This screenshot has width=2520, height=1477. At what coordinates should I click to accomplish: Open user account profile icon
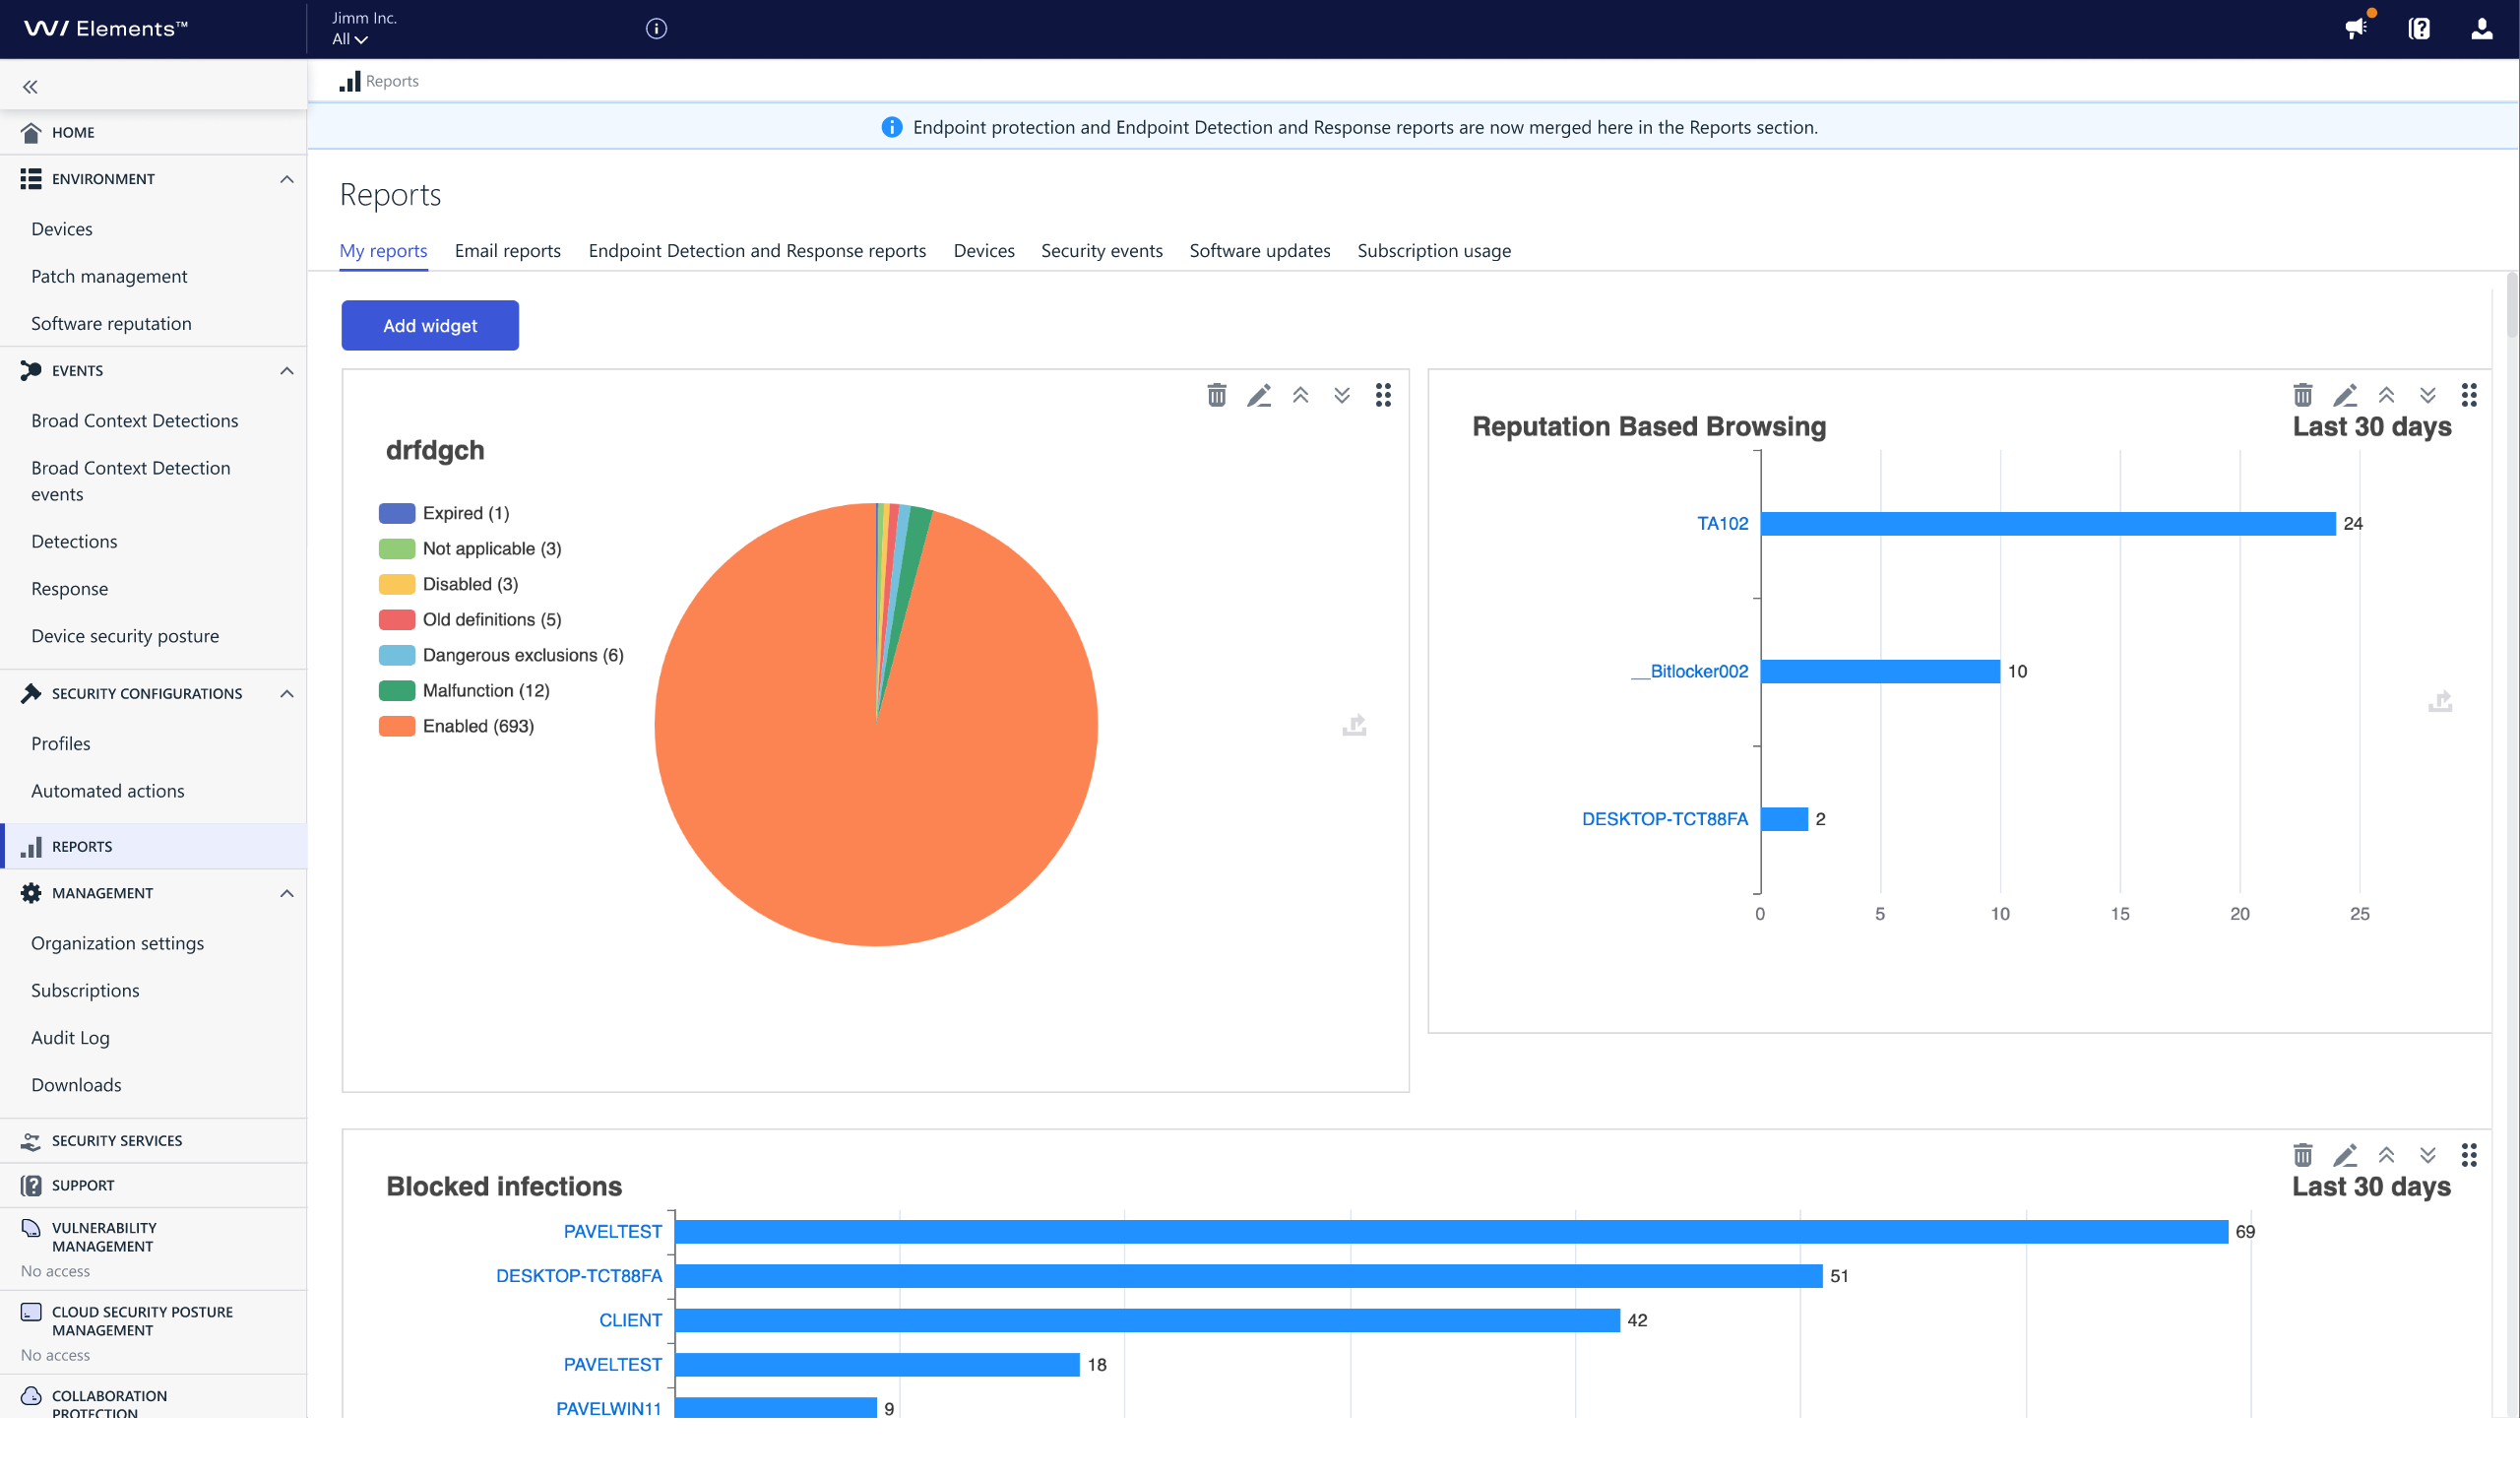pyautogui.click(x=2482, y=29)
